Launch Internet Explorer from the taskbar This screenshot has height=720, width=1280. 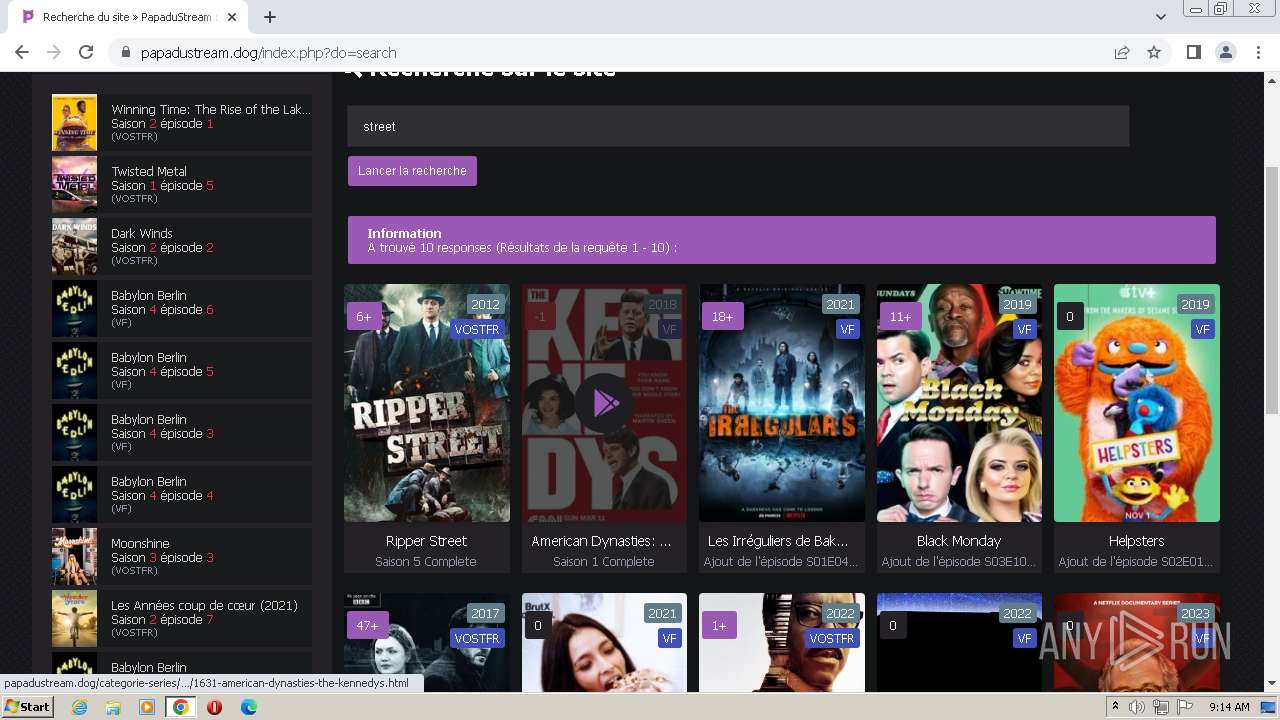(x=79, y=707)
